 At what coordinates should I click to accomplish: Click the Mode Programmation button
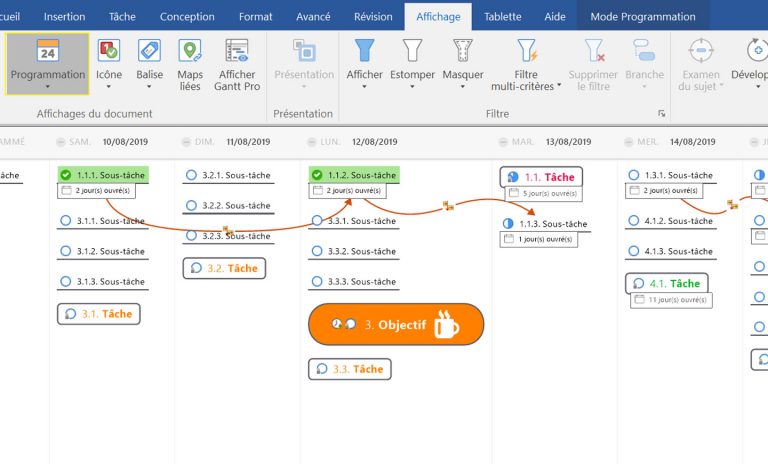pyautogui.click(x=642, y=16)
